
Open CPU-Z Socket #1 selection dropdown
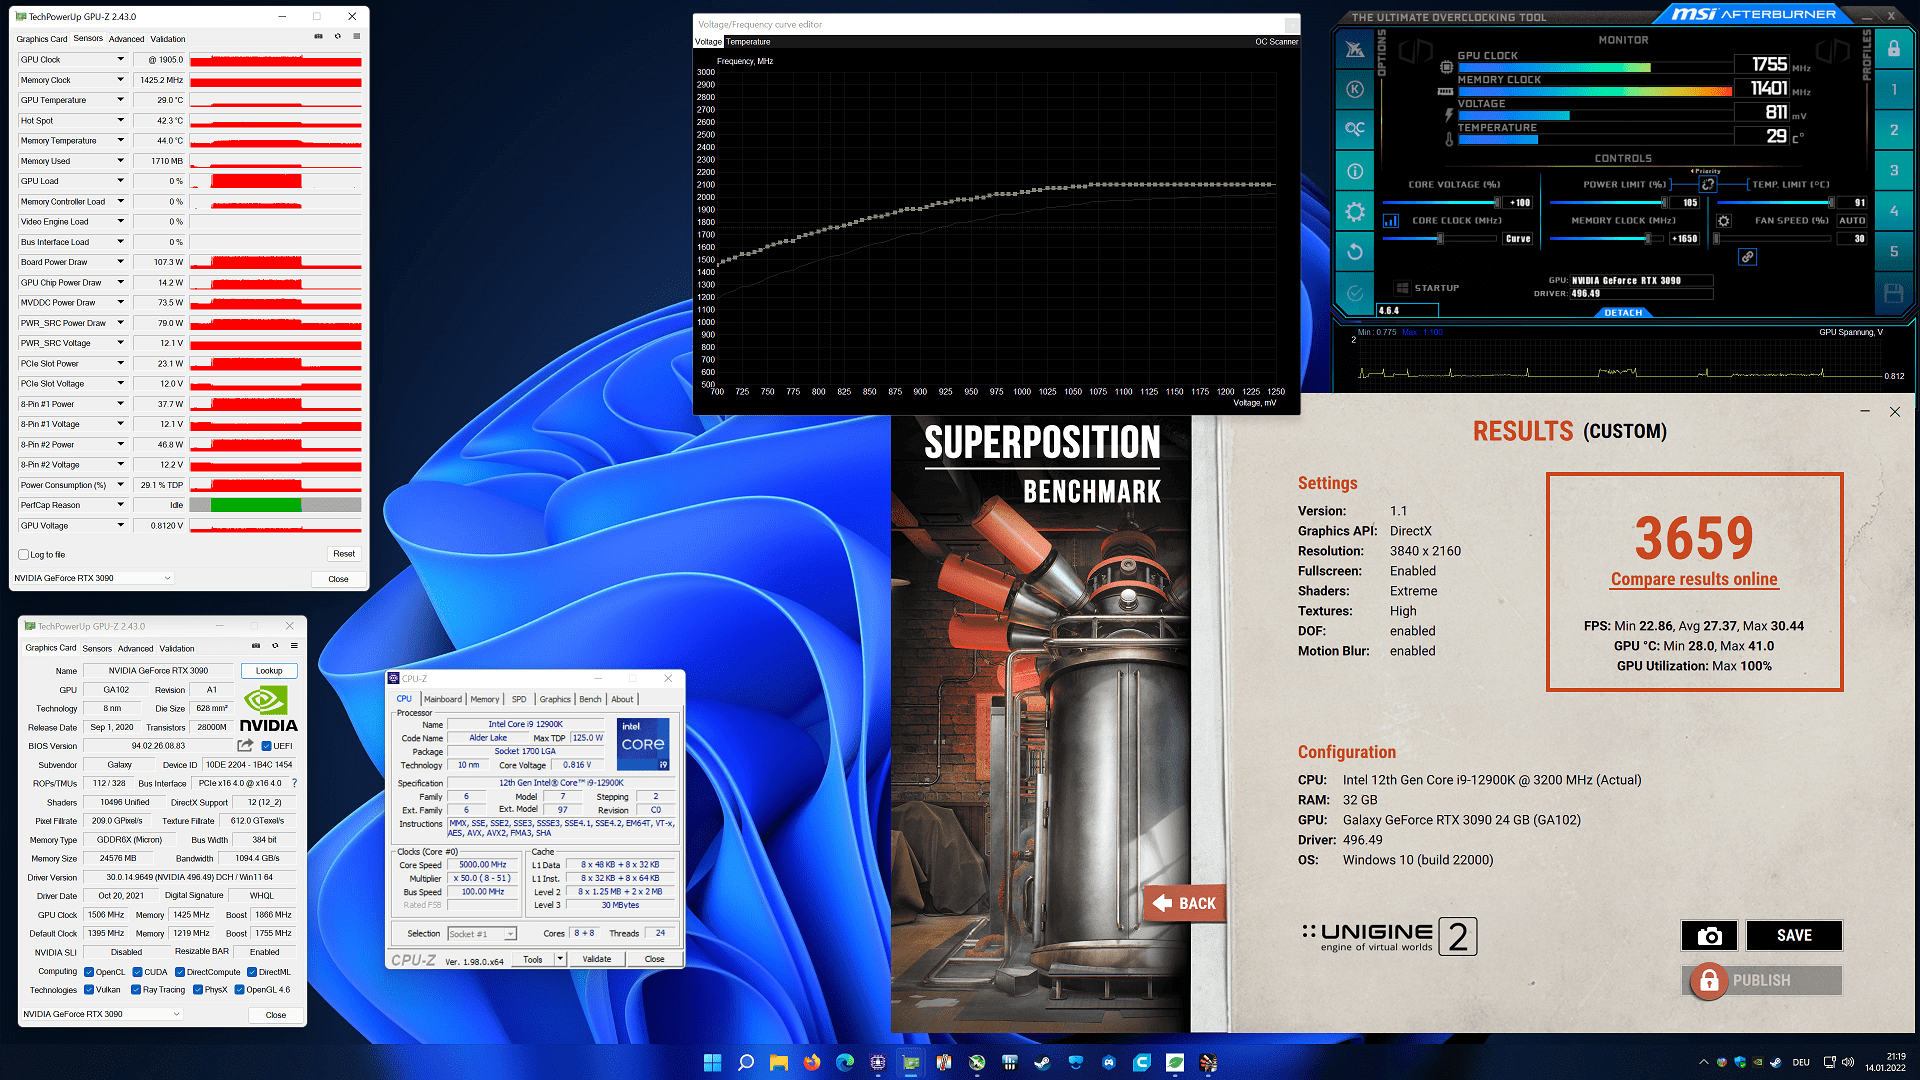481,934
